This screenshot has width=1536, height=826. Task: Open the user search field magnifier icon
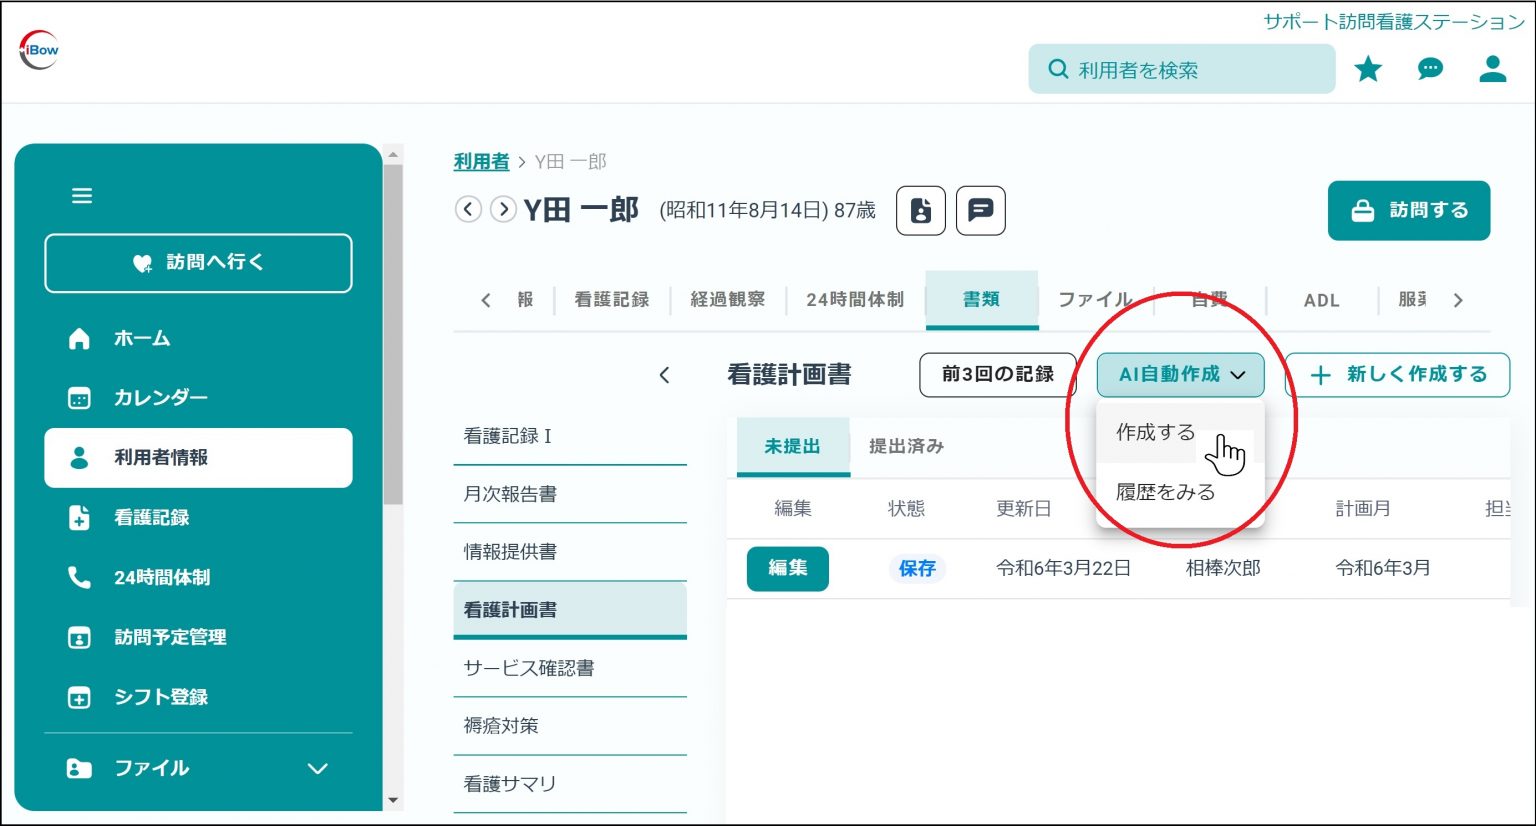point(1058,69)
